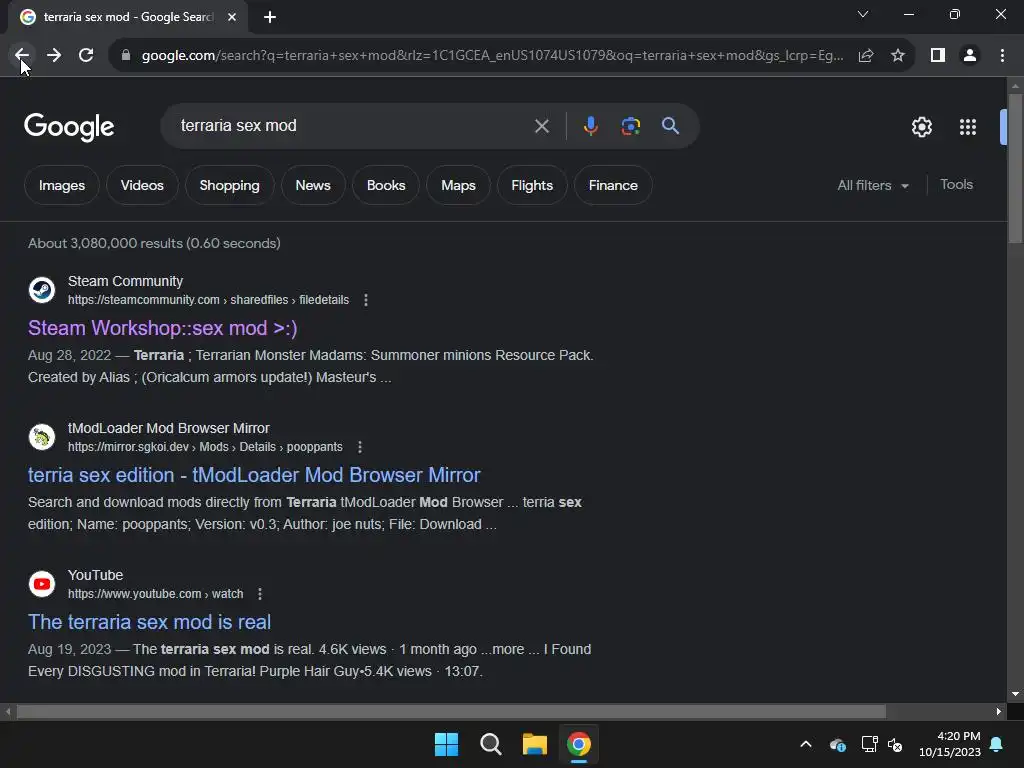Show hidden system tray icons
The height and width of the screenshot is (768, 1024).
click(806, 744)
